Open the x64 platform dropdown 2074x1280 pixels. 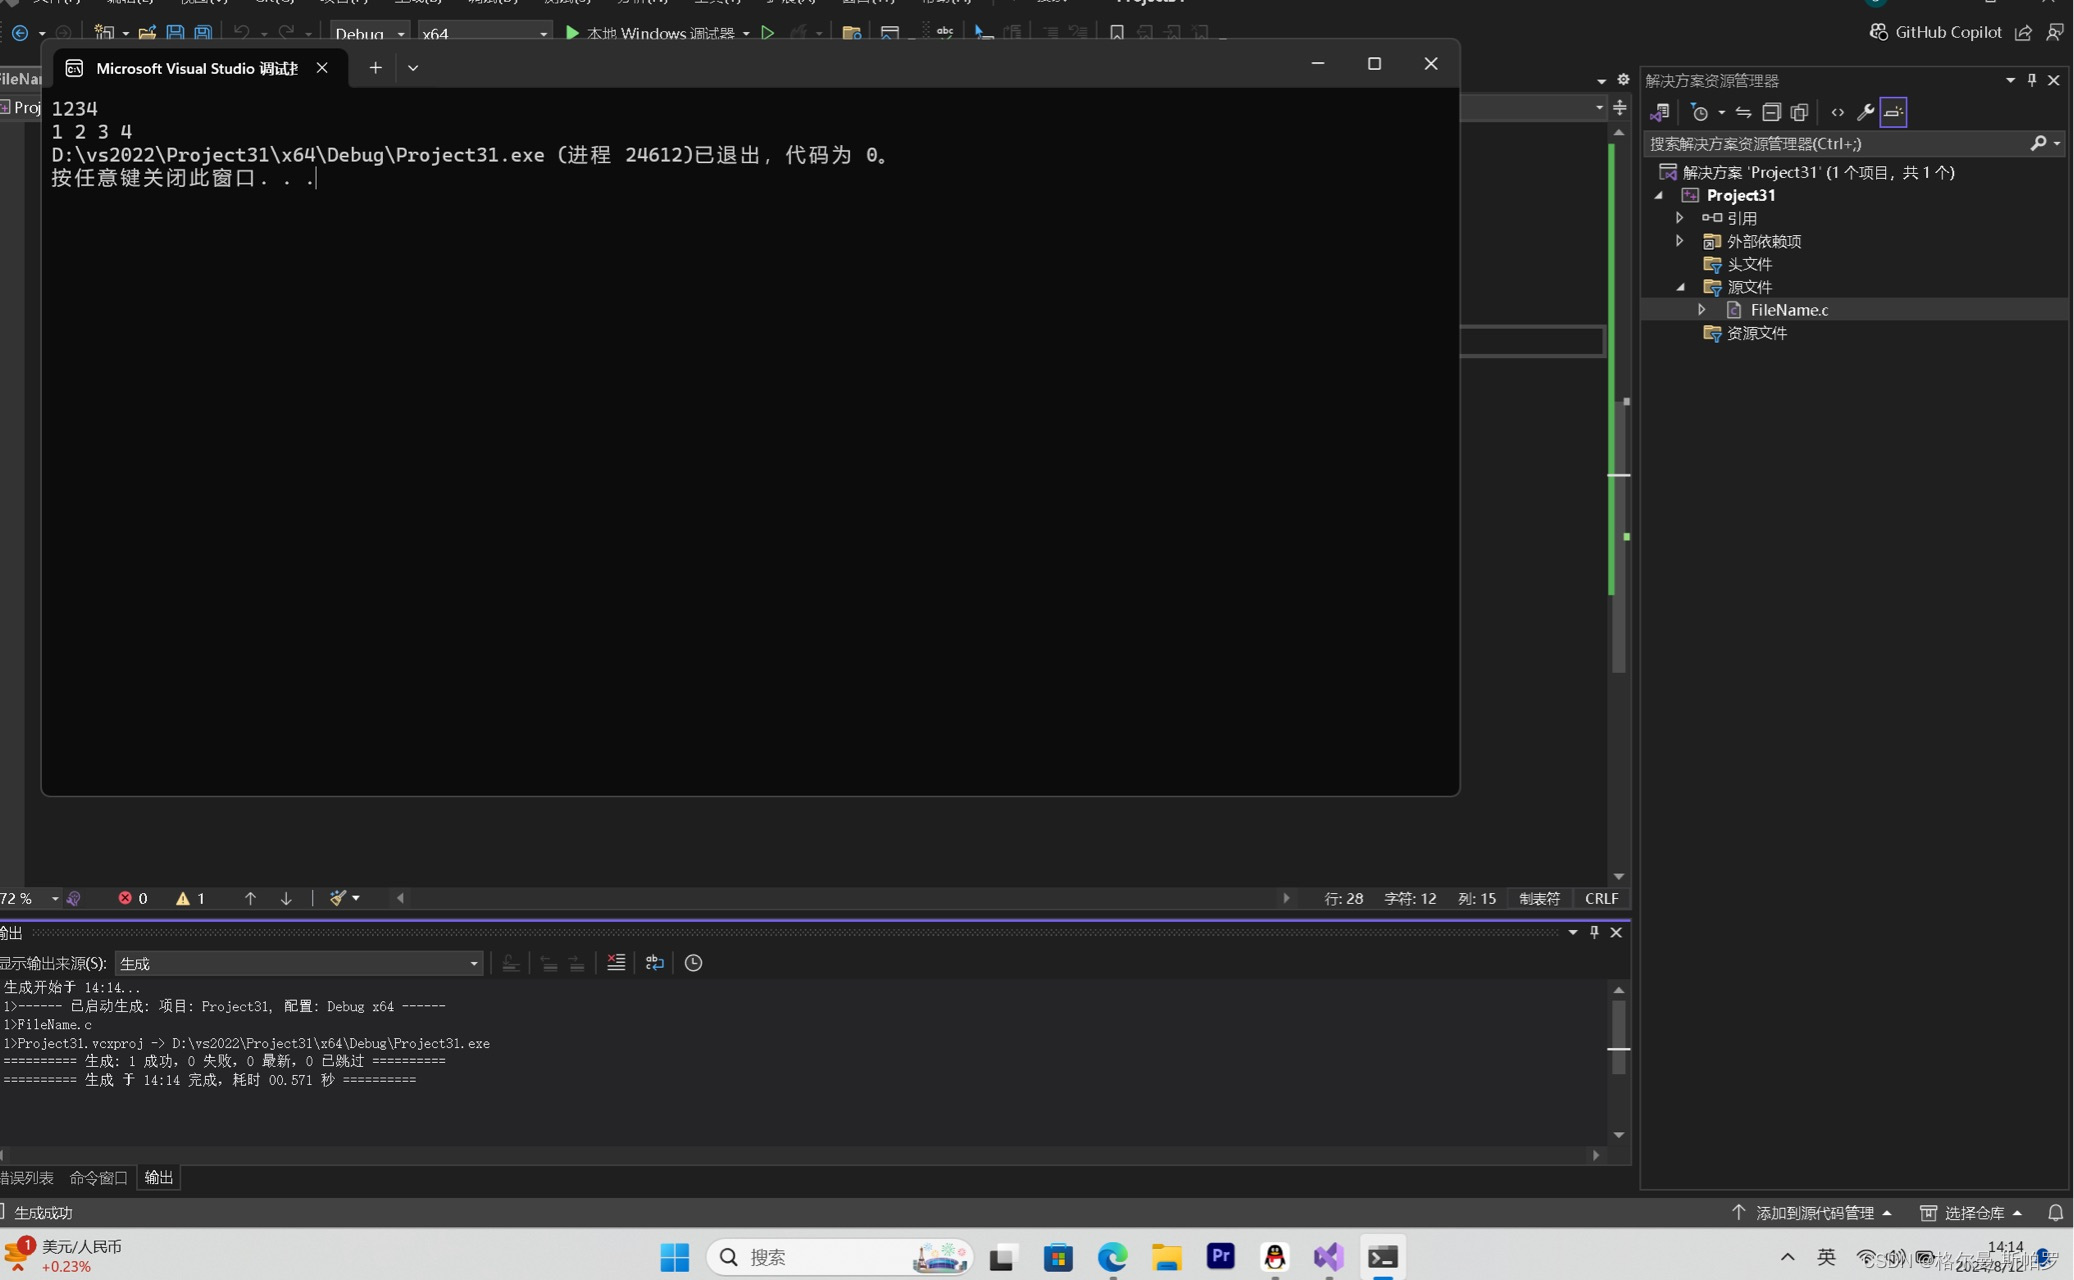tap(484, 33)
